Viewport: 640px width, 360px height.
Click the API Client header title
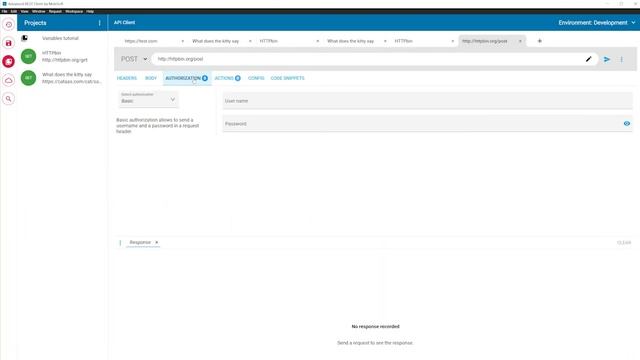(x=124, y=22)
